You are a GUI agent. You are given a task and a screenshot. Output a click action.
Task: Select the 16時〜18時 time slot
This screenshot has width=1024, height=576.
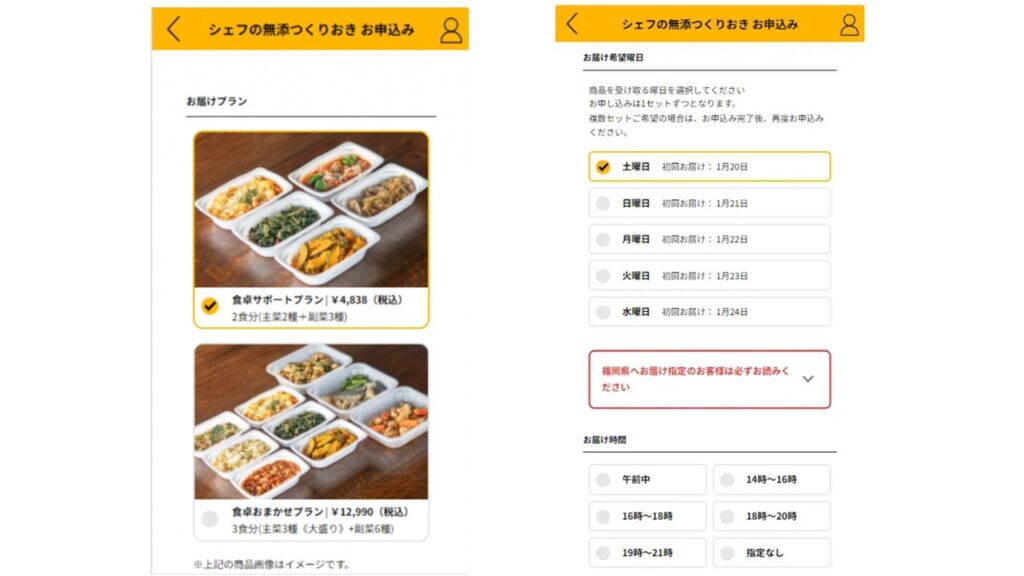click(647, 516)
